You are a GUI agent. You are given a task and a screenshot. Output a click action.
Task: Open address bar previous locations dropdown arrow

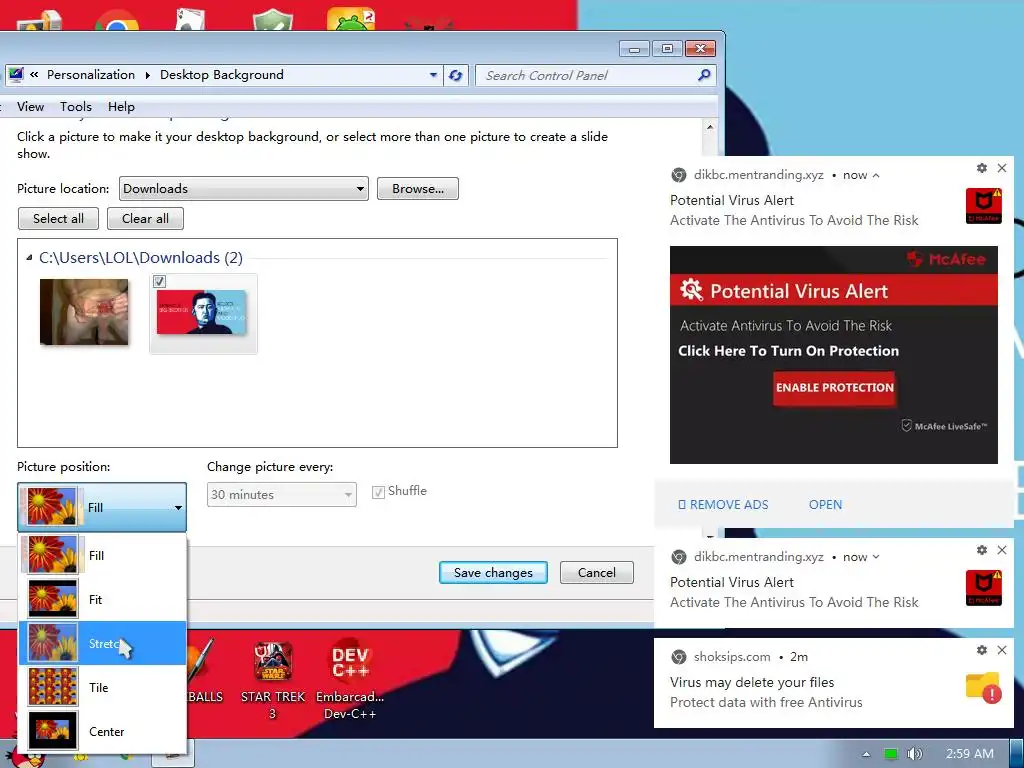click(x=433, y=75)
